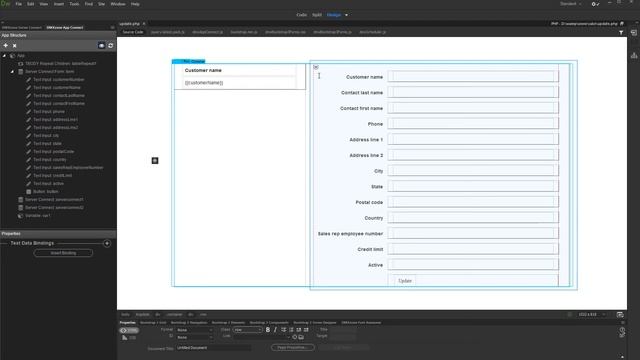The width and height of the screenshot is (640, 360).
Task: Select the Design view button
Action: coord(334,15)
